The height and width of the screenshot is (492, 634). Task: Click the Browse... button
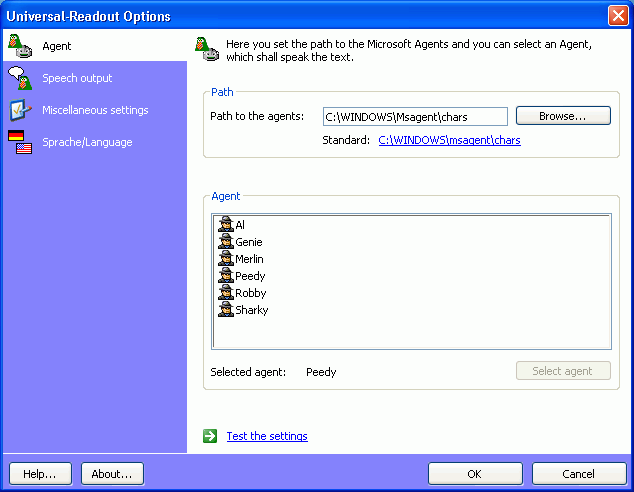[x=563, y=116]
